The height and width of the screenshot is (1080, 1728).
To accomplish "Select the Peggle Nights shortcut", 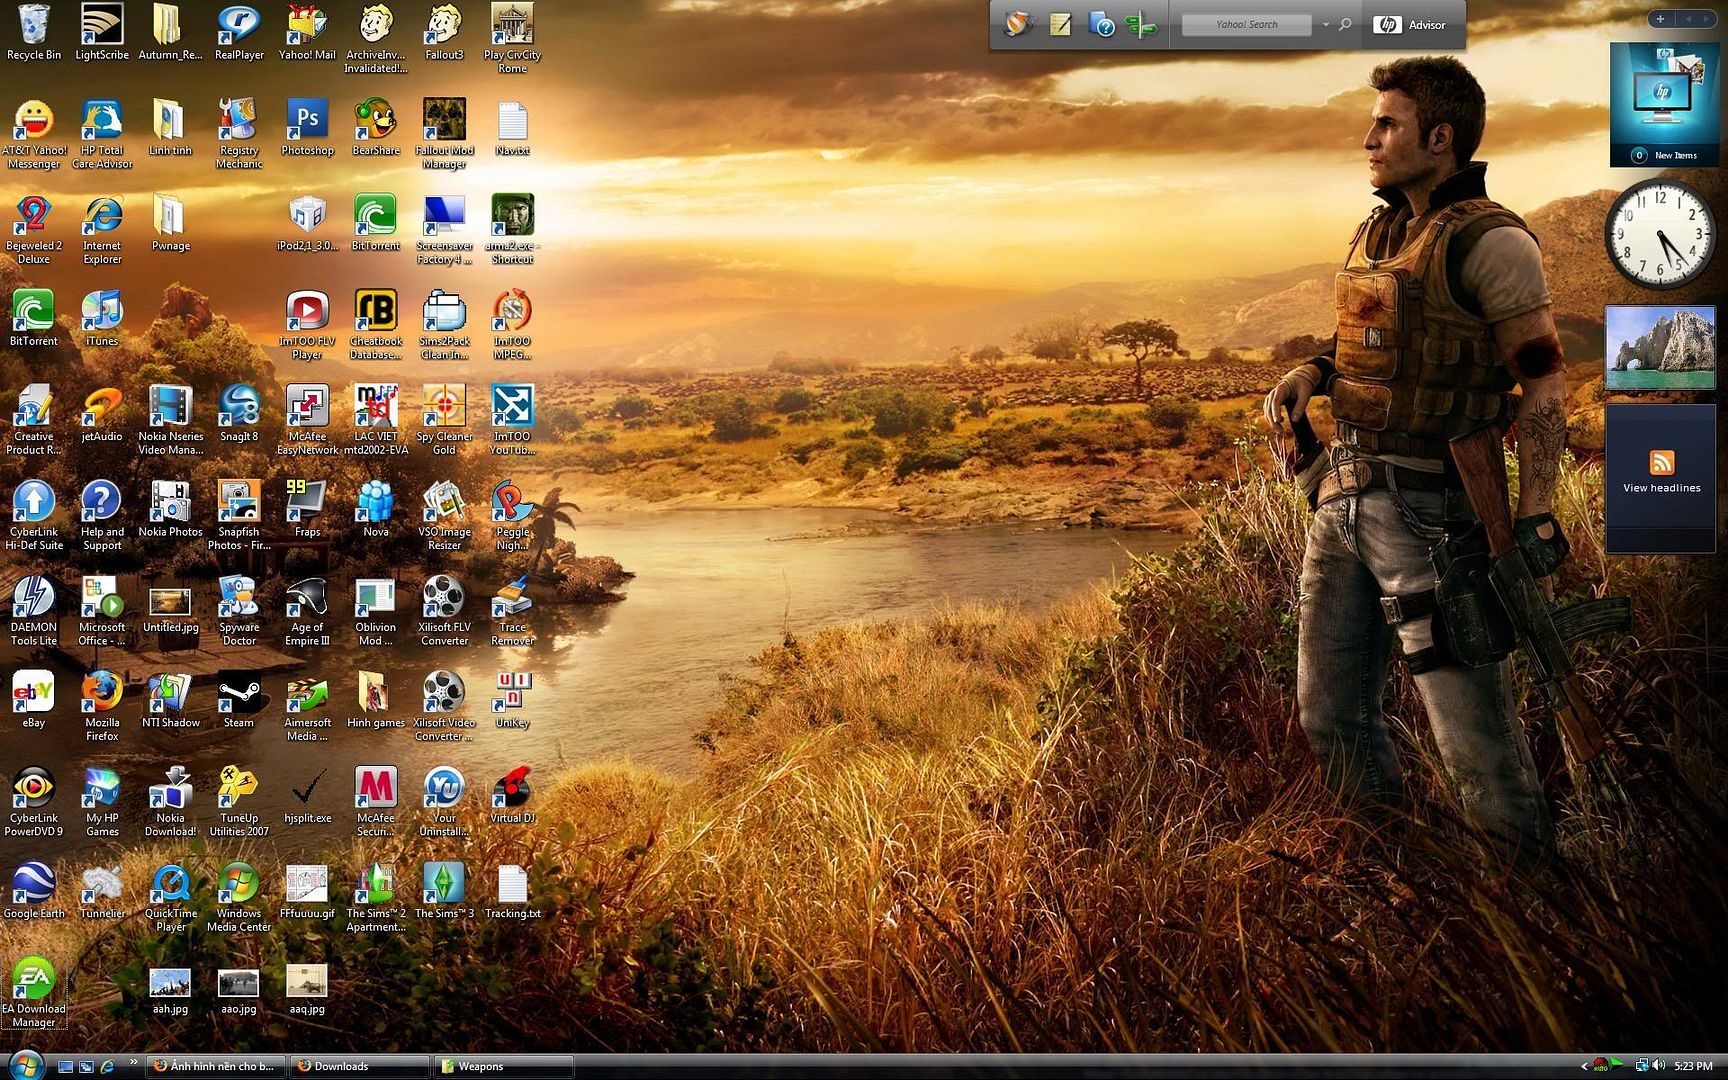I will [512, 515].
